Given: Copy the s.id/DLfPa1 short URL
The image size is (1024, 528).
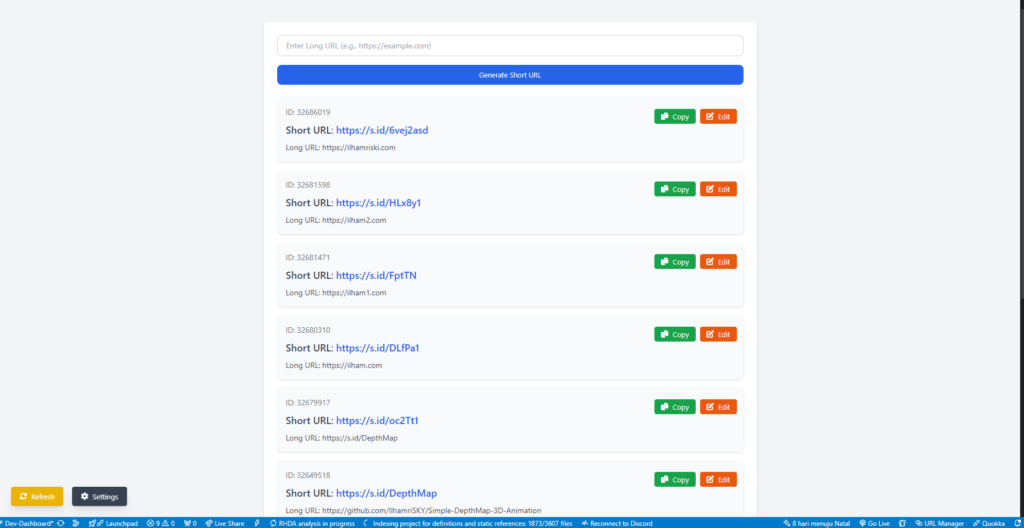Looking at the screenshot, I should 674,334.
